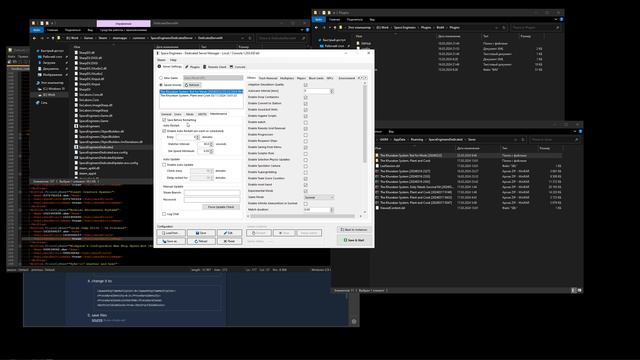Click the Reload configuration button
Screen dimensions: 640x360
201,241
